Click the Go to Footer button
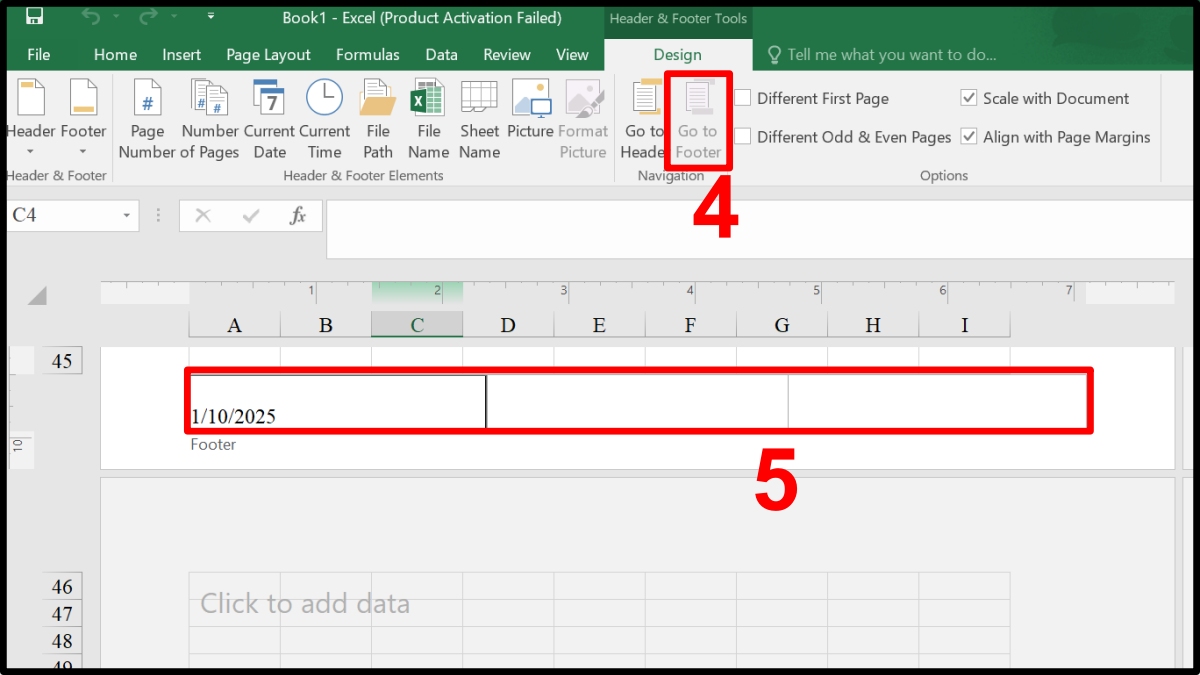Image resolution: width=1200 pixels, height=675 pixels. pos(697,118)
